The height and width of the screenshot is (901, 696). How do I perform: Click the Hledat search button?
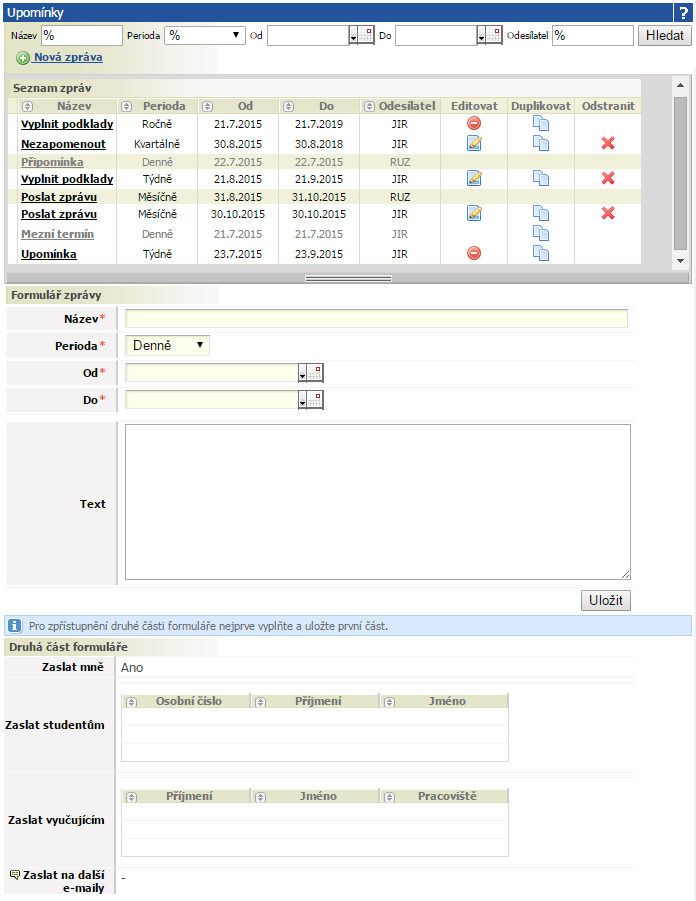click(x=664, y=36)
